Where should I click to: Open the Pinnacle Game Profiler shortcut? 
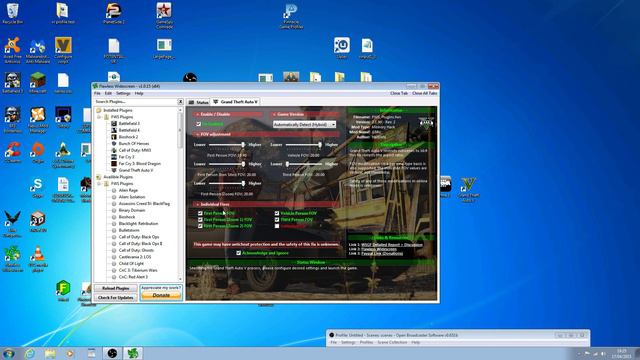(291, 16)
